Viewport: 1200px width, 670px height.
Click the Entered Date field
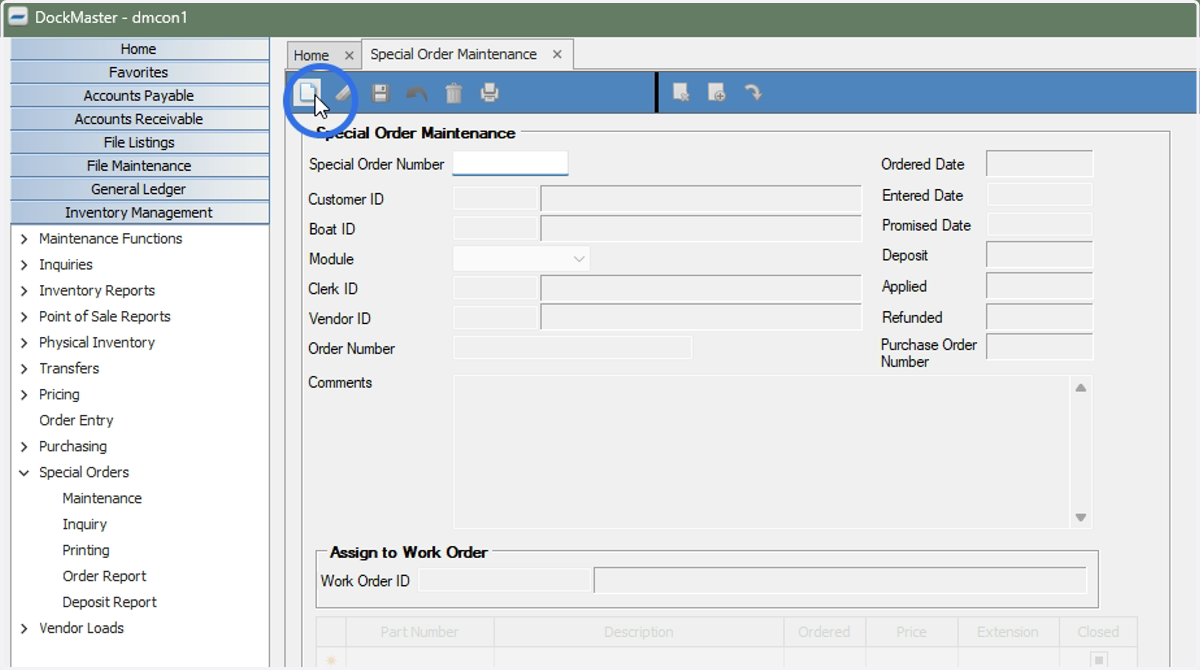tap(1039, 195)
